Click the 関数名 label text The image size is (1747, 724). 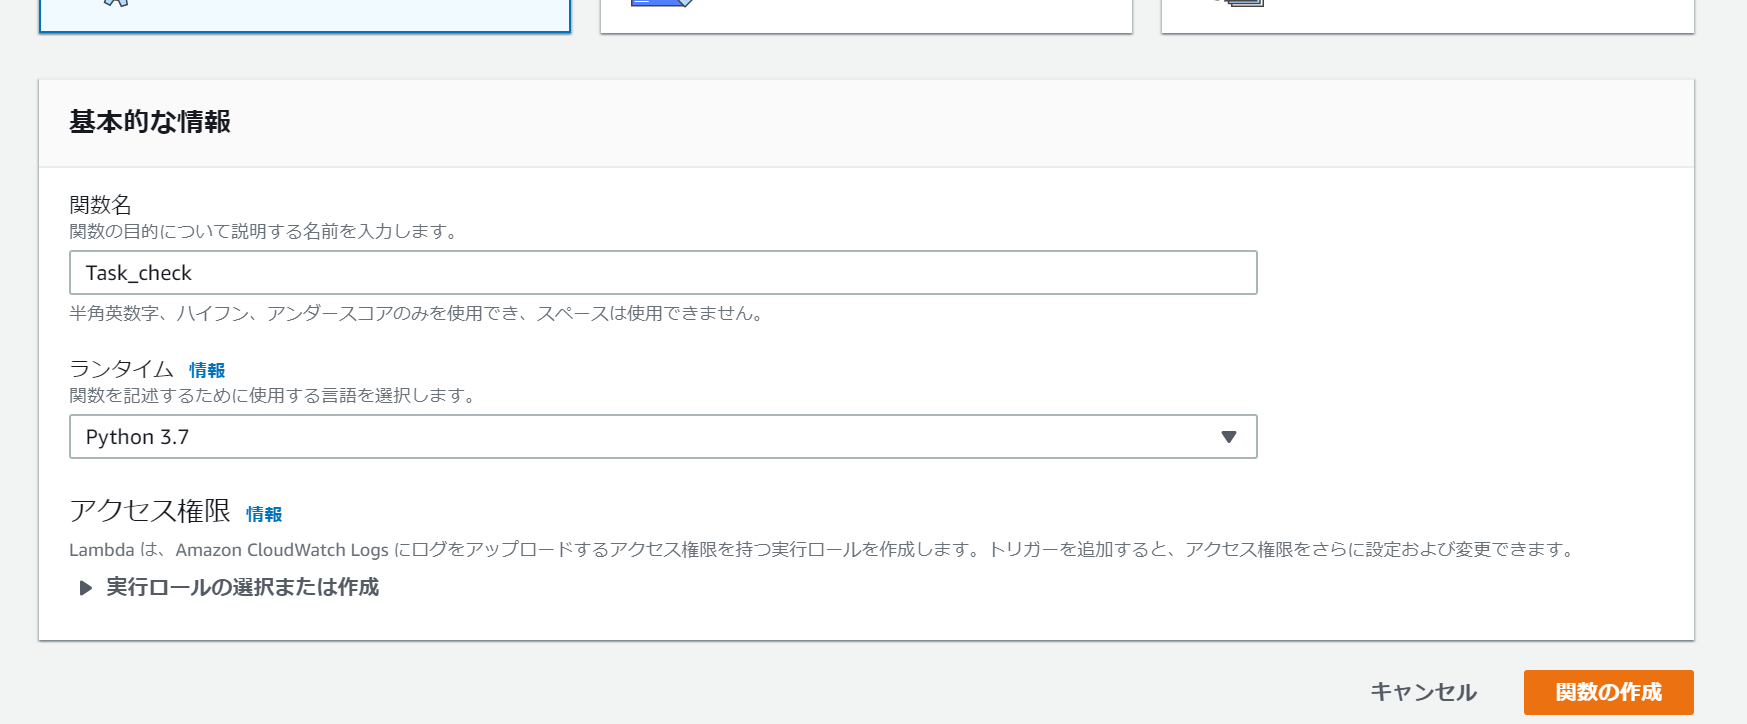coord(100,205)
